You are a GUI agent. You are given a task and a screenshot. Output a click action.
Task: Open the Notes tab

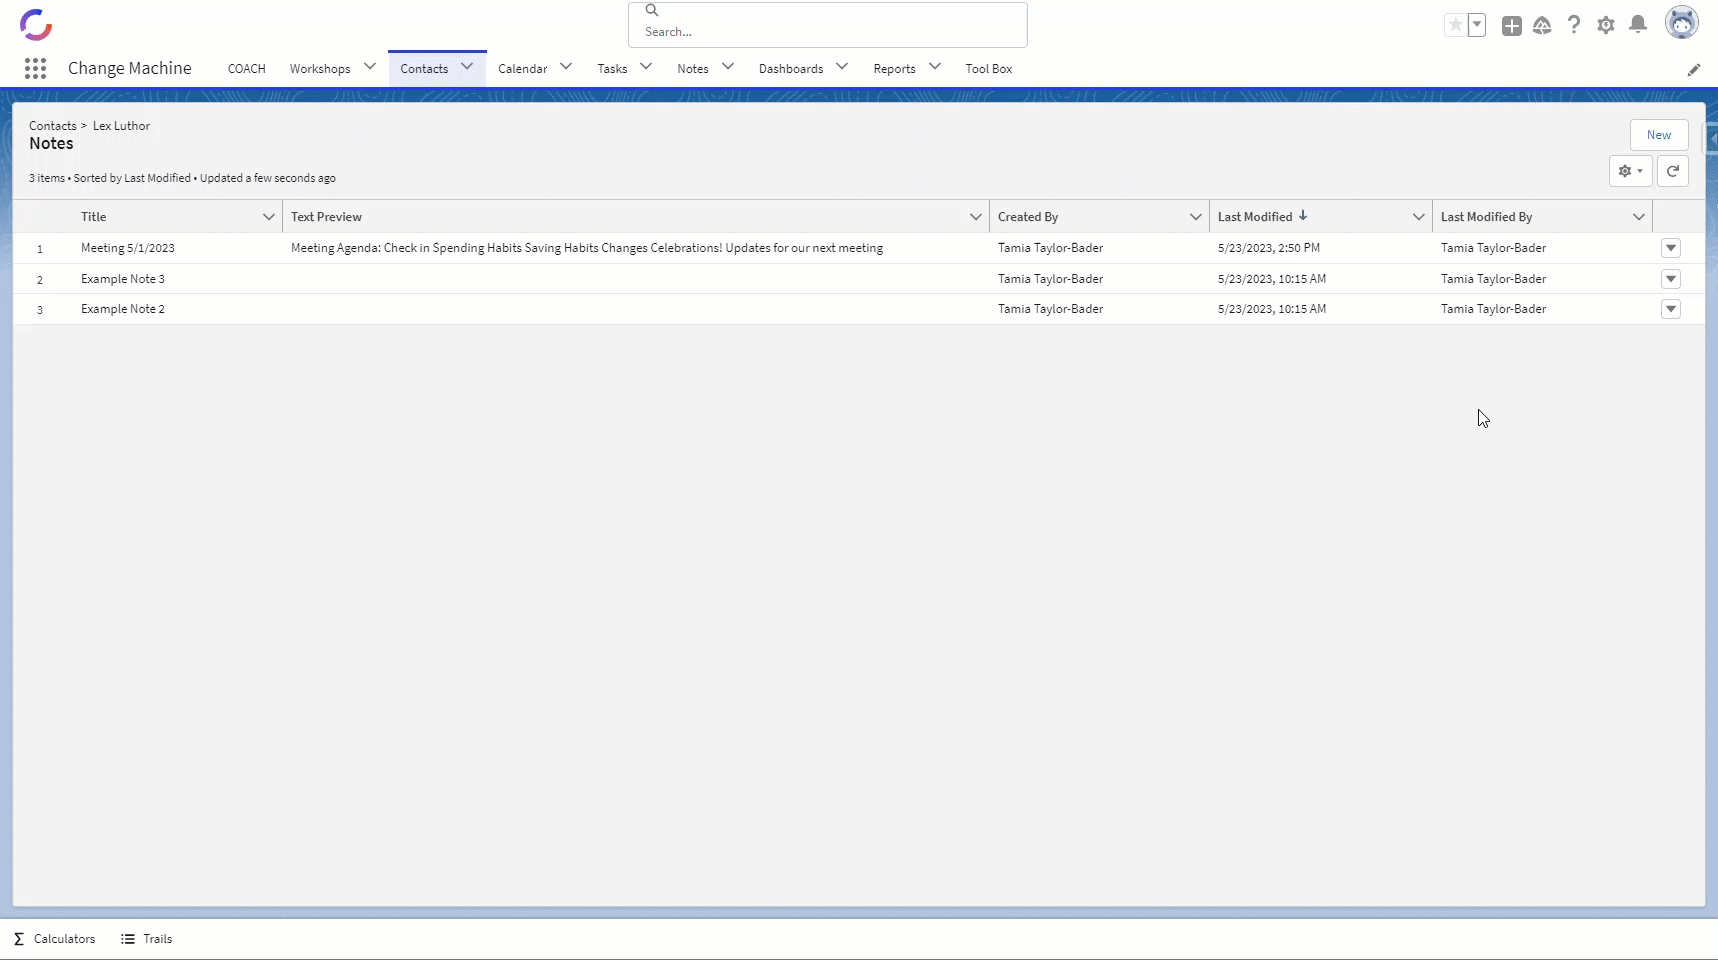[x=693, y=69]
